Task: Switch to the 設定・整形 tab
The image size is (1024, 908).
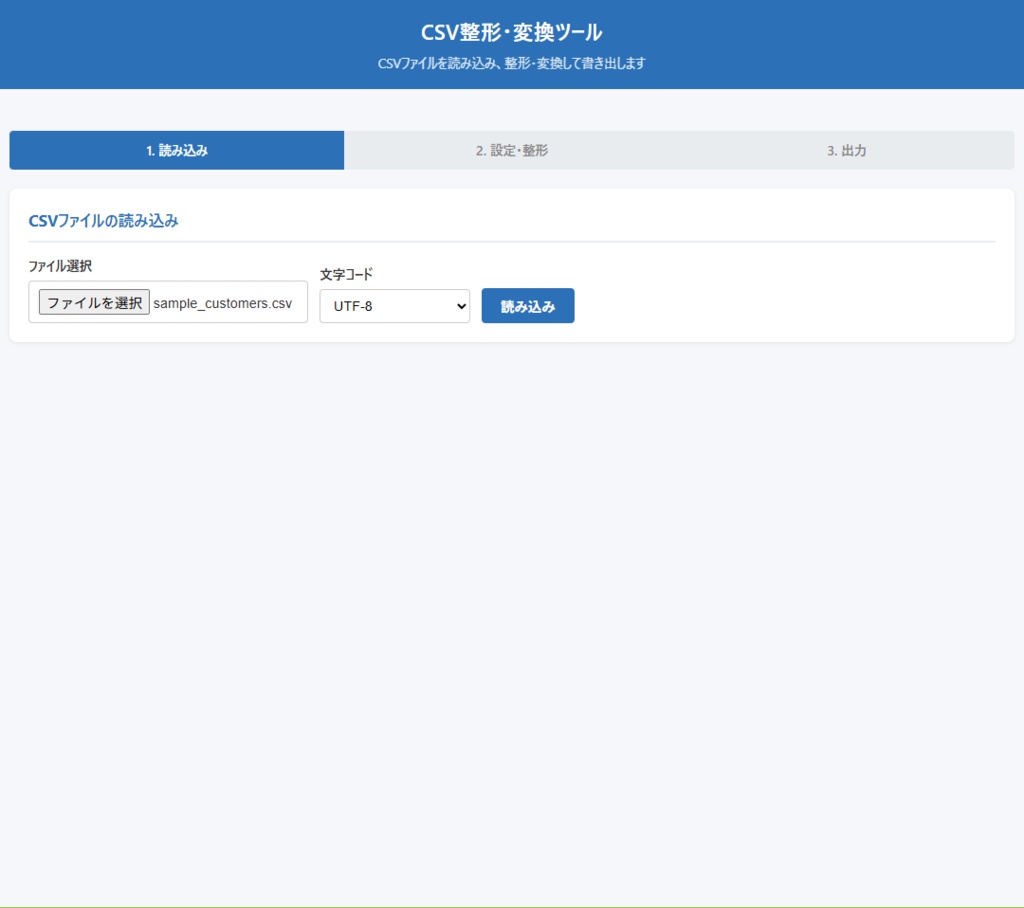Action: point(511,150)
